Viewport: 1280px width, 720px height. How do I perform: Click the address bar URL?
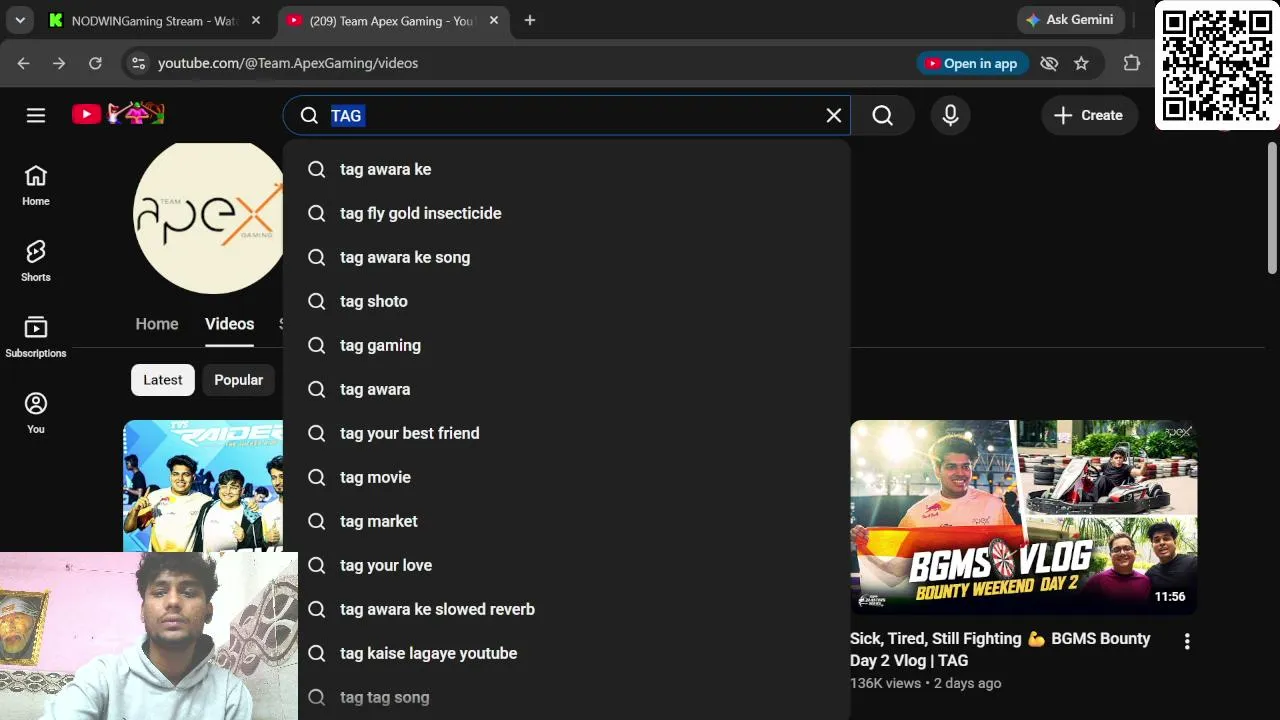click(288, 63)
